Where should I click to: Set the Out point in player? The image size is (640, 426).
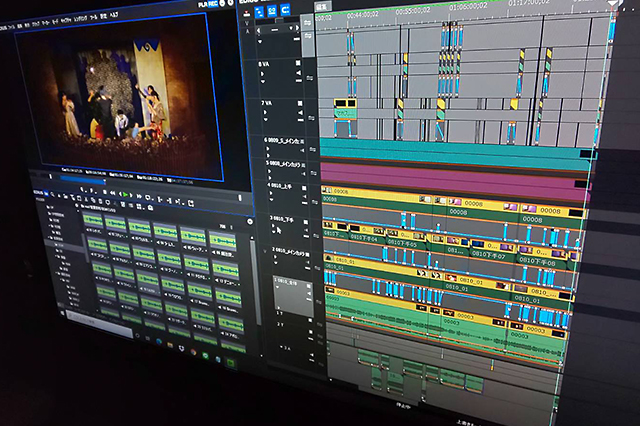(91, 191)
